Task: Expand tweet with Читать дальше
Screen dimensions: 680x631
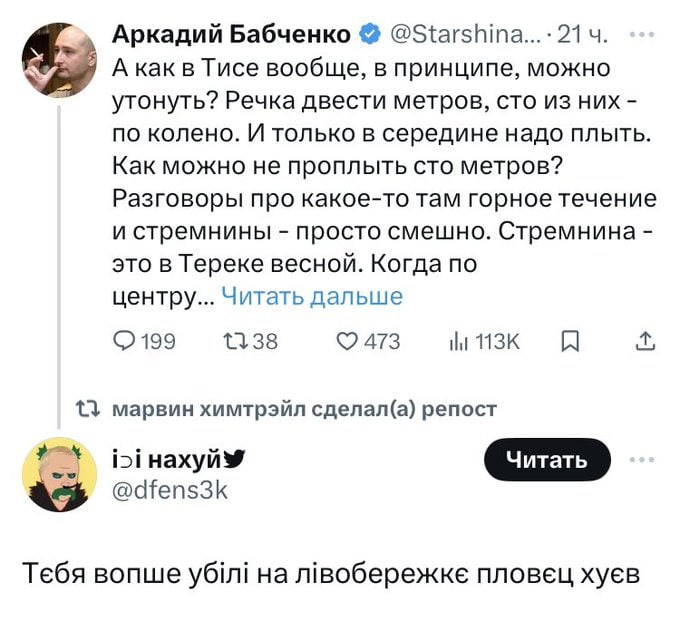Action: [311, 296]
